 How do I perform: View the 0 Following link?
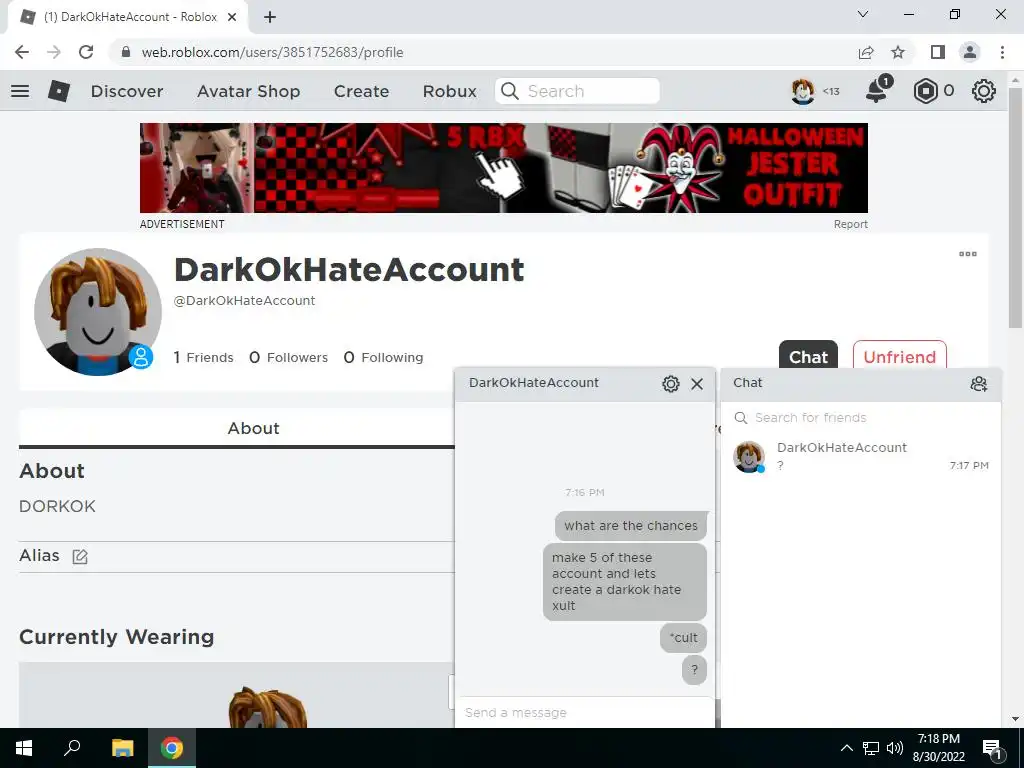383,357
